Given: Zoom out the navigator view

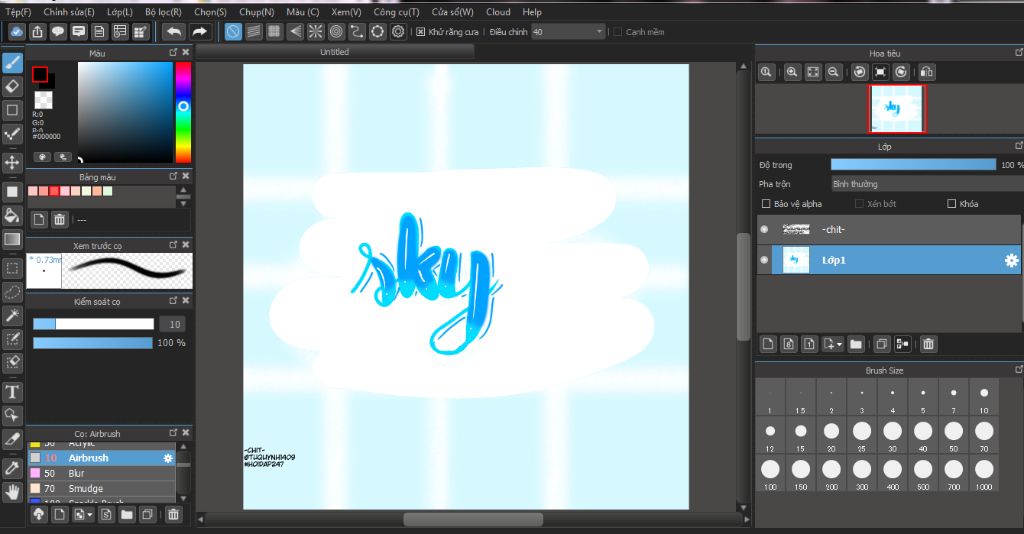Looking at the screenshot, I should (833, 72).
